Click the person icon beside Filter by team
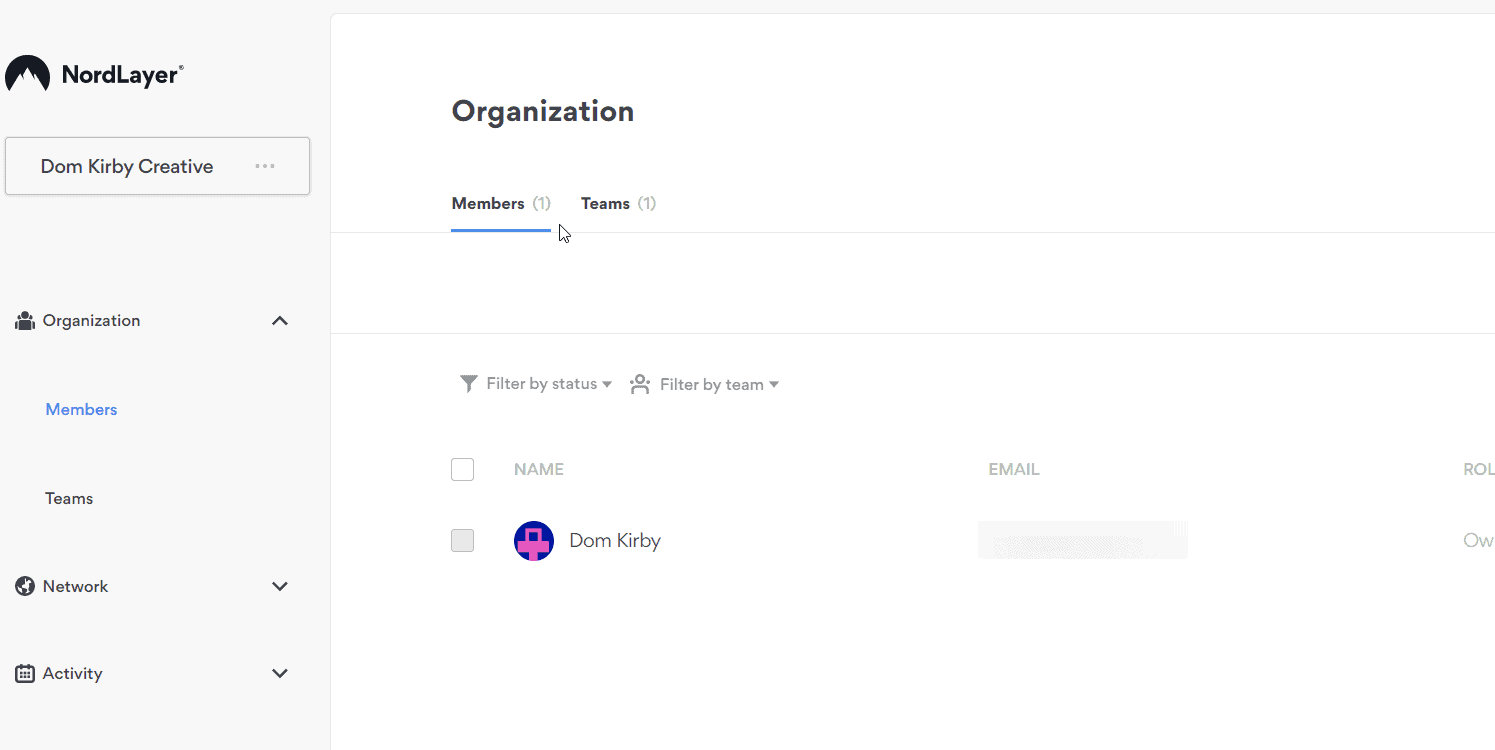The width and height of the screenshot is (1495, 750). pos(639,383)
